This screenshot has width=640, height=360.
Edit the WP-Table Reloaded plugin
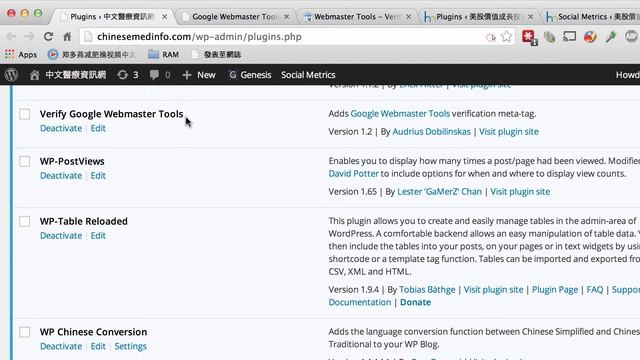click(98, 236)
